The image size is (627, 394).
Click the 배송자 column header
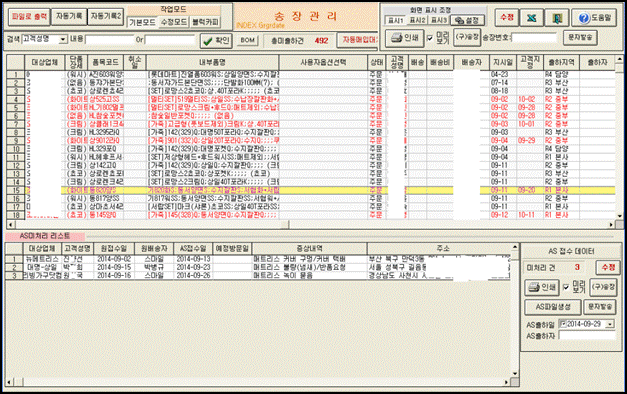pyautogui.click(x=471, y=62)
